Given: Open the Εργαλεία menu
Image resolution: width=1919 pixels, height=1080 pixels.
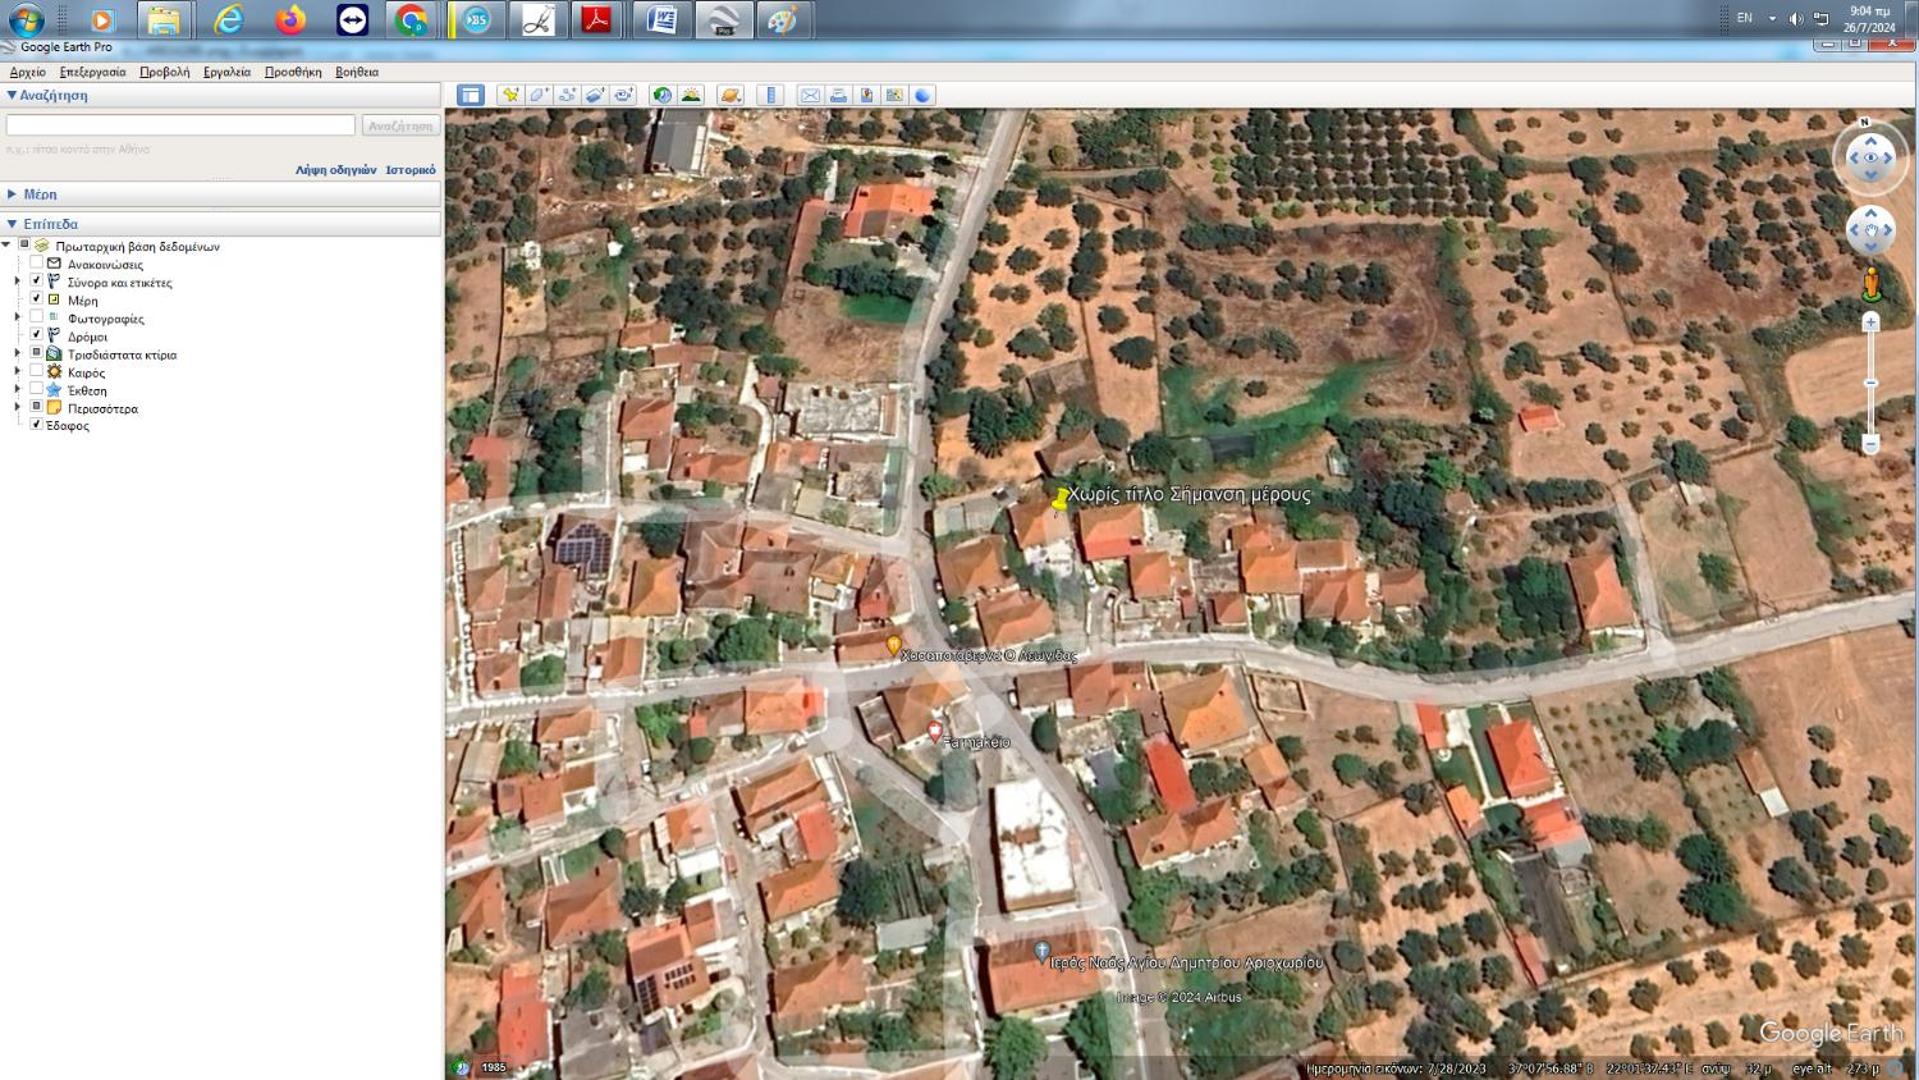Looking at the screenshot, I should 226,72.
